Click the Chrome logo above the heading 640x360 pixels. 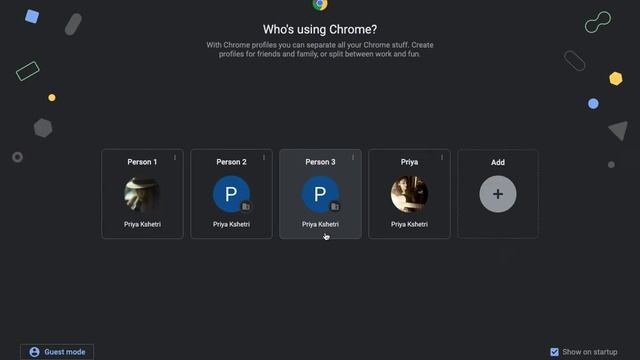coord(320,4)
